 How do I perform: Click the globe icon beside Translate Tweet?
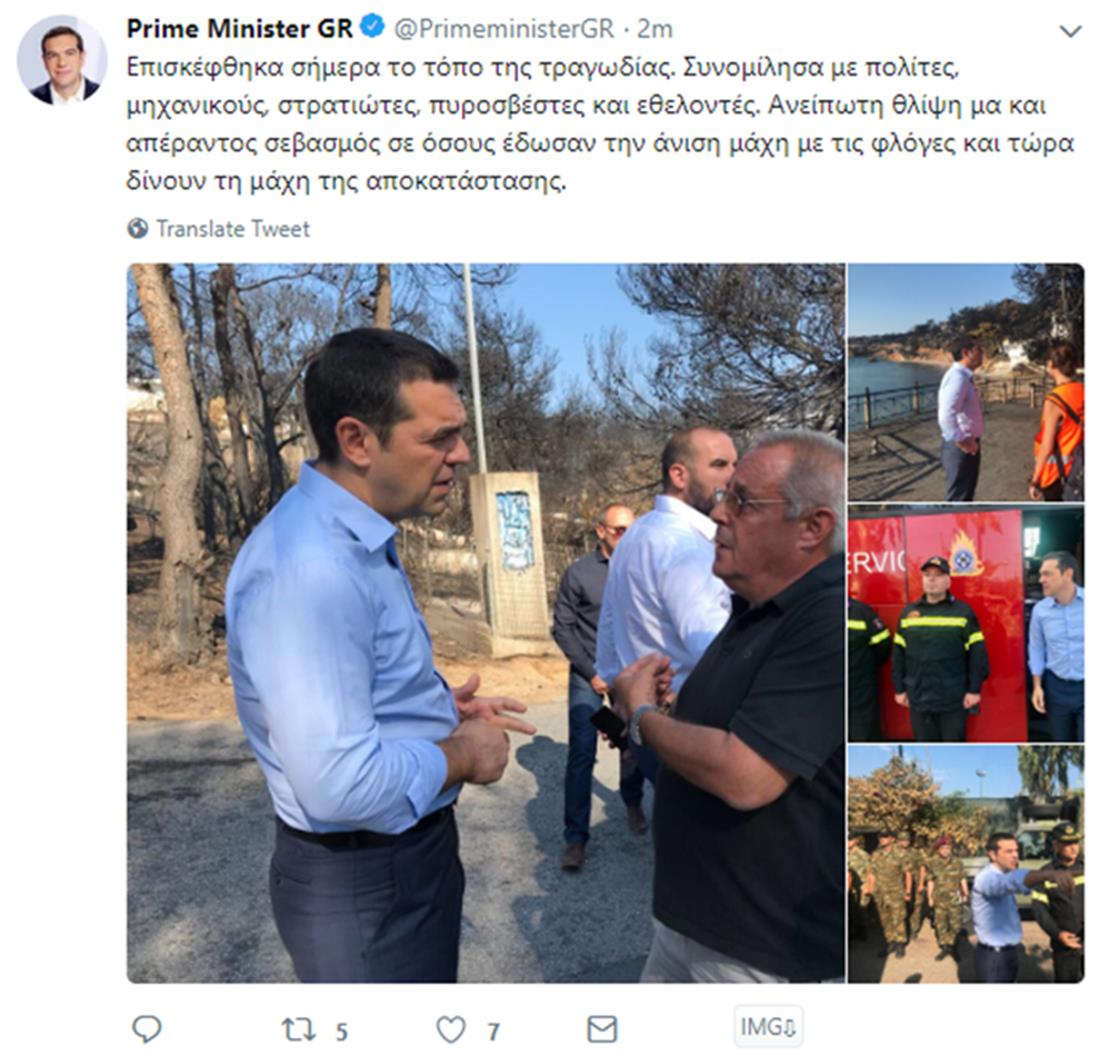(x=138, y=229)
